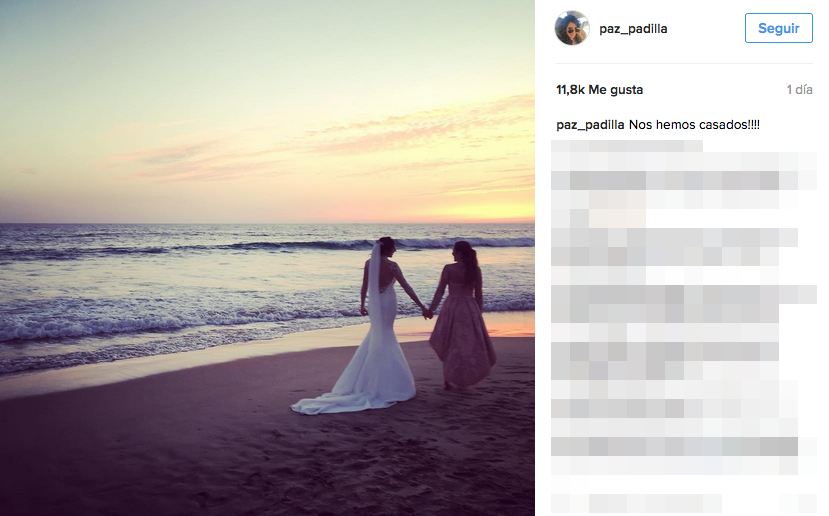The height and width of the screenshot is (516, 829).
Task: Click the Seguir follow button
Action: pos(778,28)
